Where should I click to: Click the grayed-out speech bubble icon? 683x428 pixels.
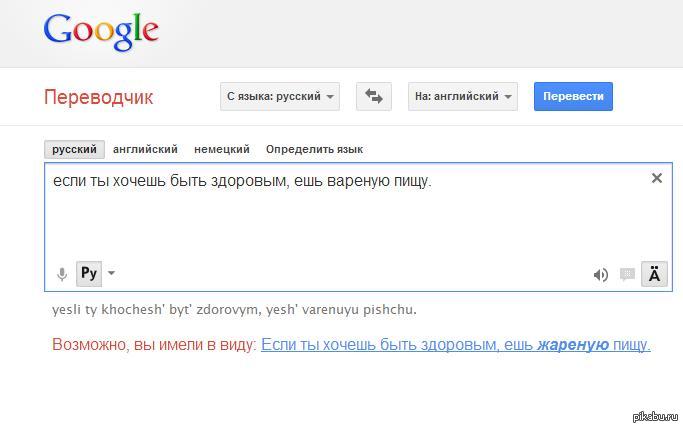tap(627, 275)
